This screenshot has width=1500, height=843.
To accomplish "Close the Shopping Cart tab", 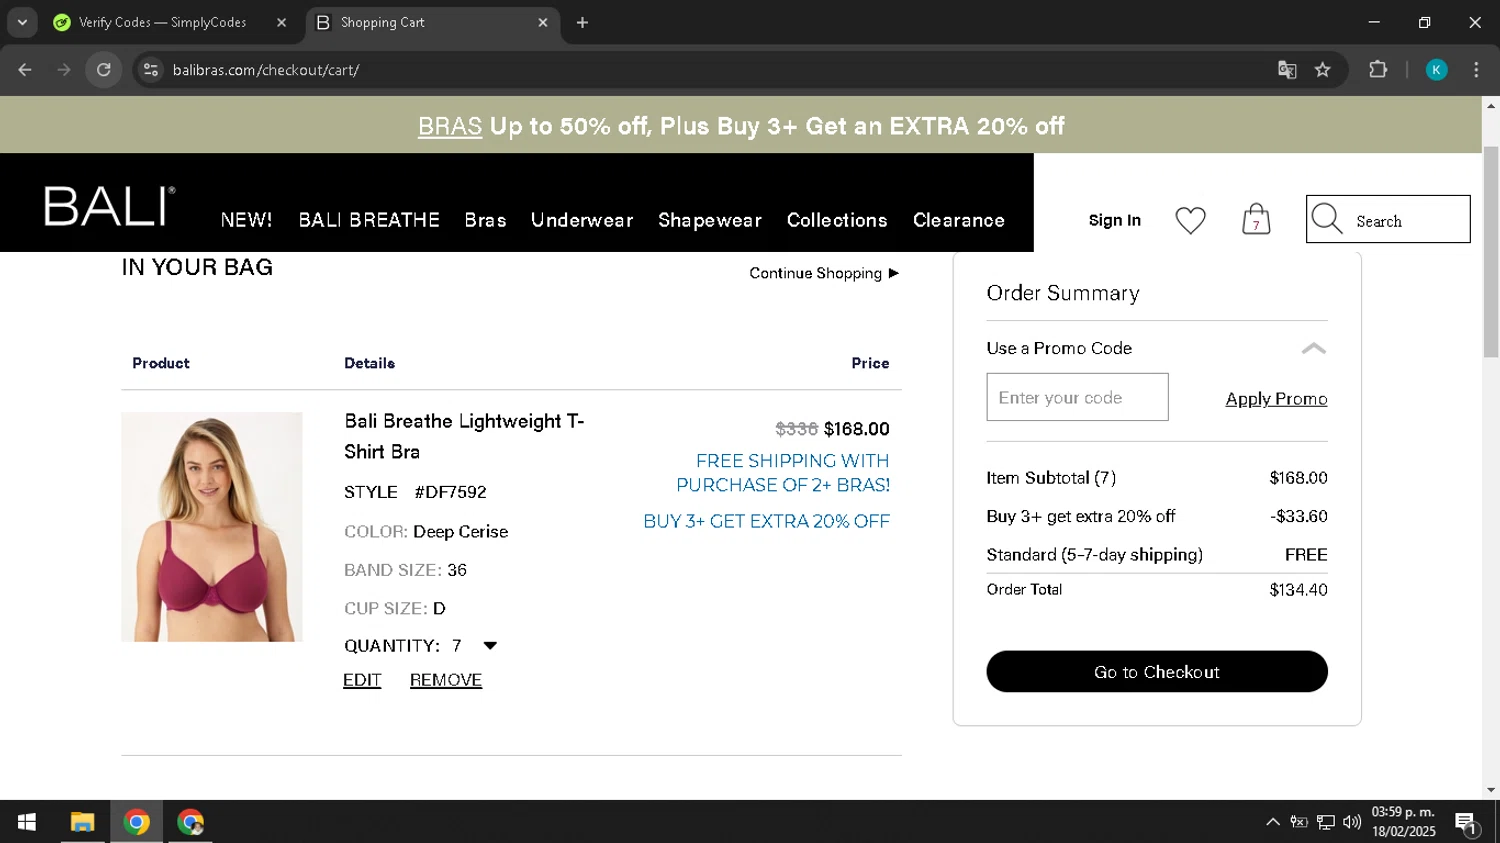I will pyautogui.click(x=543, y=22).
